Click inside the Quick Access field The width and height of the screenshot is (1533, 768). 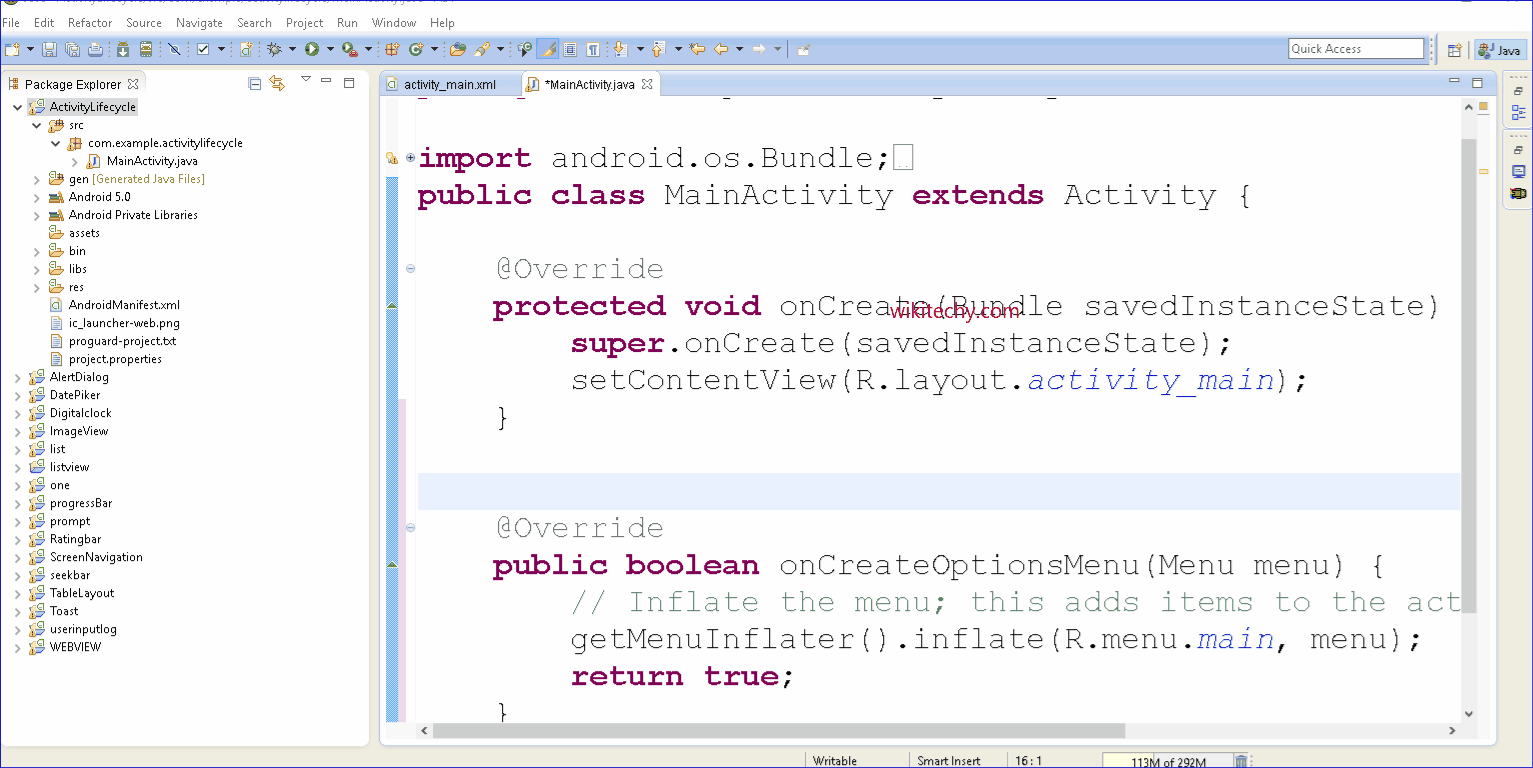coord(1356,47)
